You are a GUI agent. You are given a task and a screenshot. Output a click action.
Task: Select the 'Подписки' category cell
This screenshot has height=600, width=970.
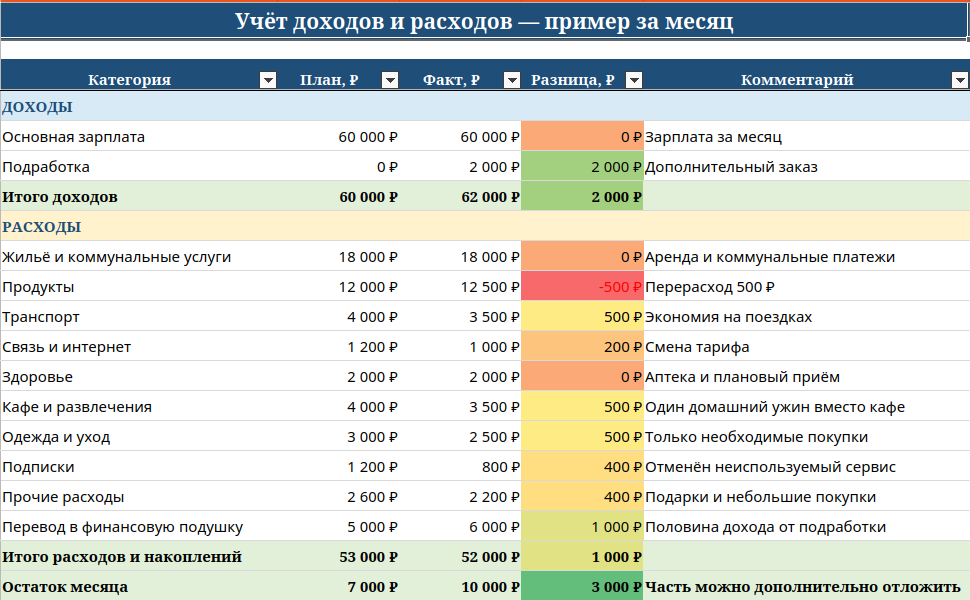coord(139,467)
